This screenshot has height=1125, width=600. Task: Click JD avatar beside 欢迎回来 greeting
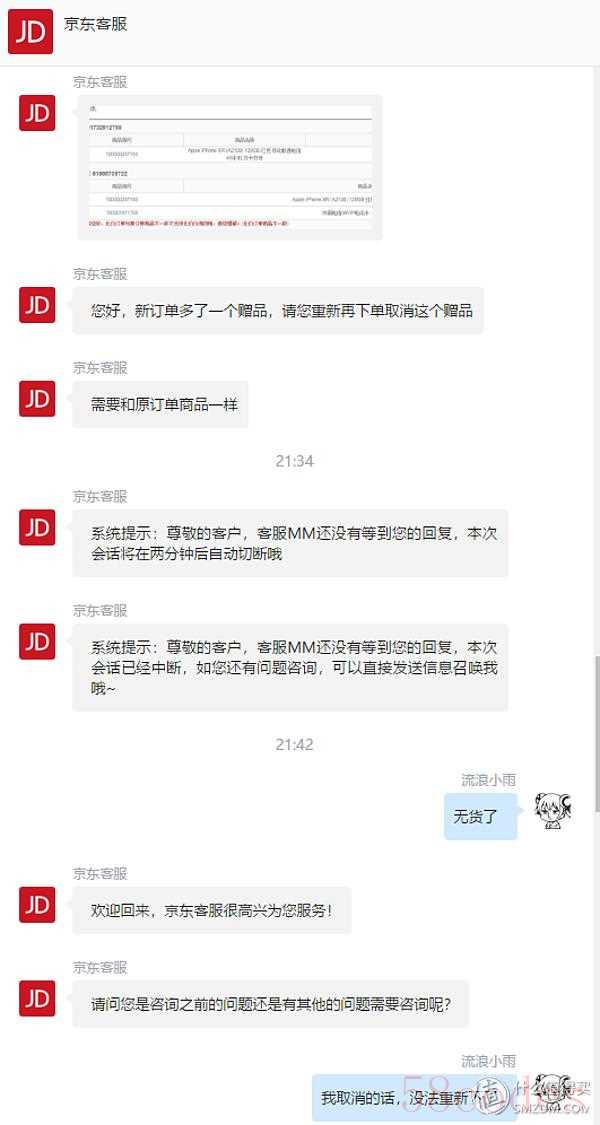pos(37,905)
